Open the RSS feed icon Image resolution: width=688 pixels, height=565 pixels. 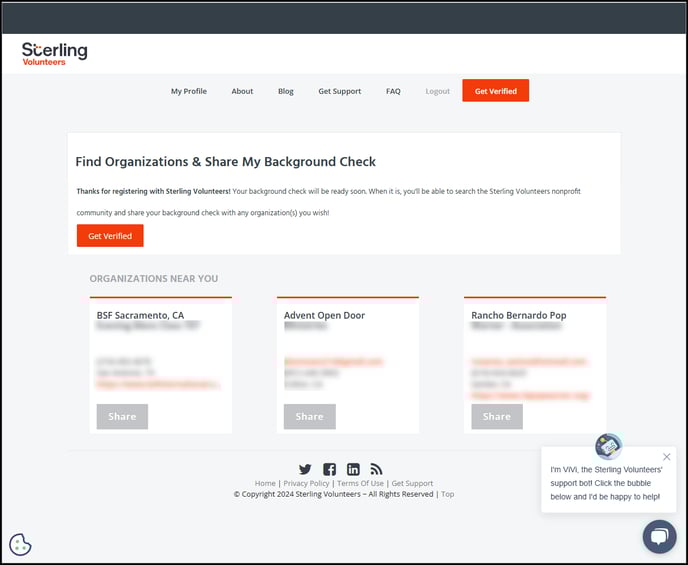376,469
